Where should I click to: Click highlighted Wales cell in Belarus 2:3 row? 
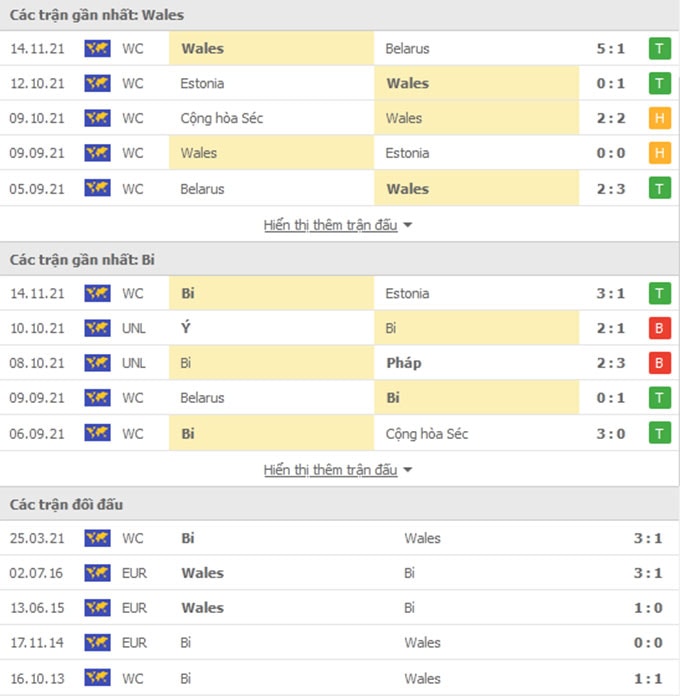click(477, 189)
